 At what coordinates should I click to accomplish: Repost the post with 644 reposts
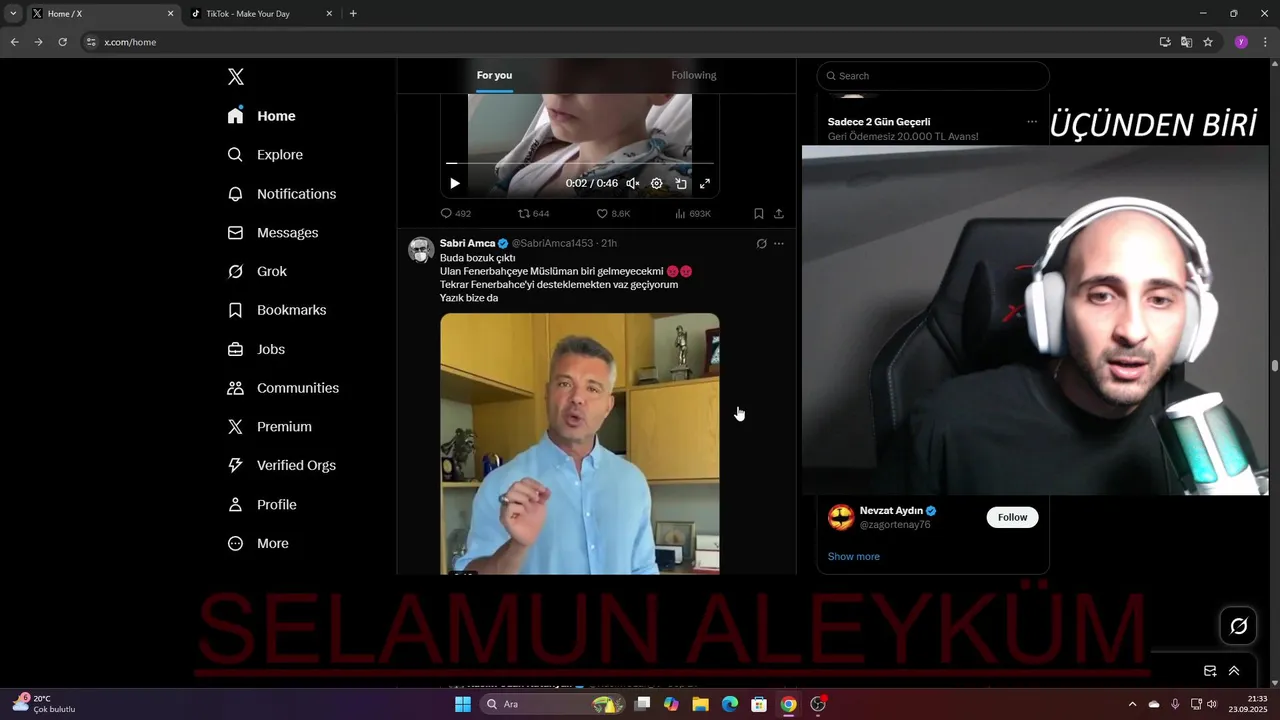(x=534, y=214)
